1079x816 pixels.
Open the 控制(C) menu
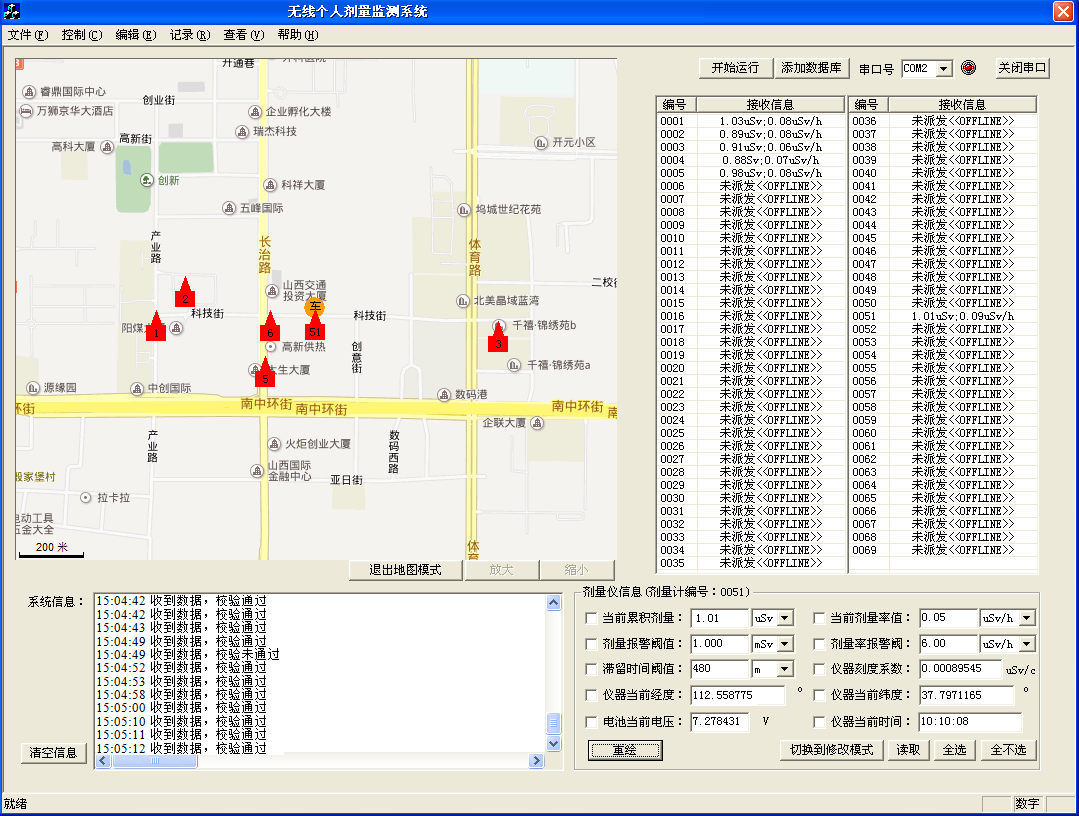pyautogui.click(x=82, y=34)
